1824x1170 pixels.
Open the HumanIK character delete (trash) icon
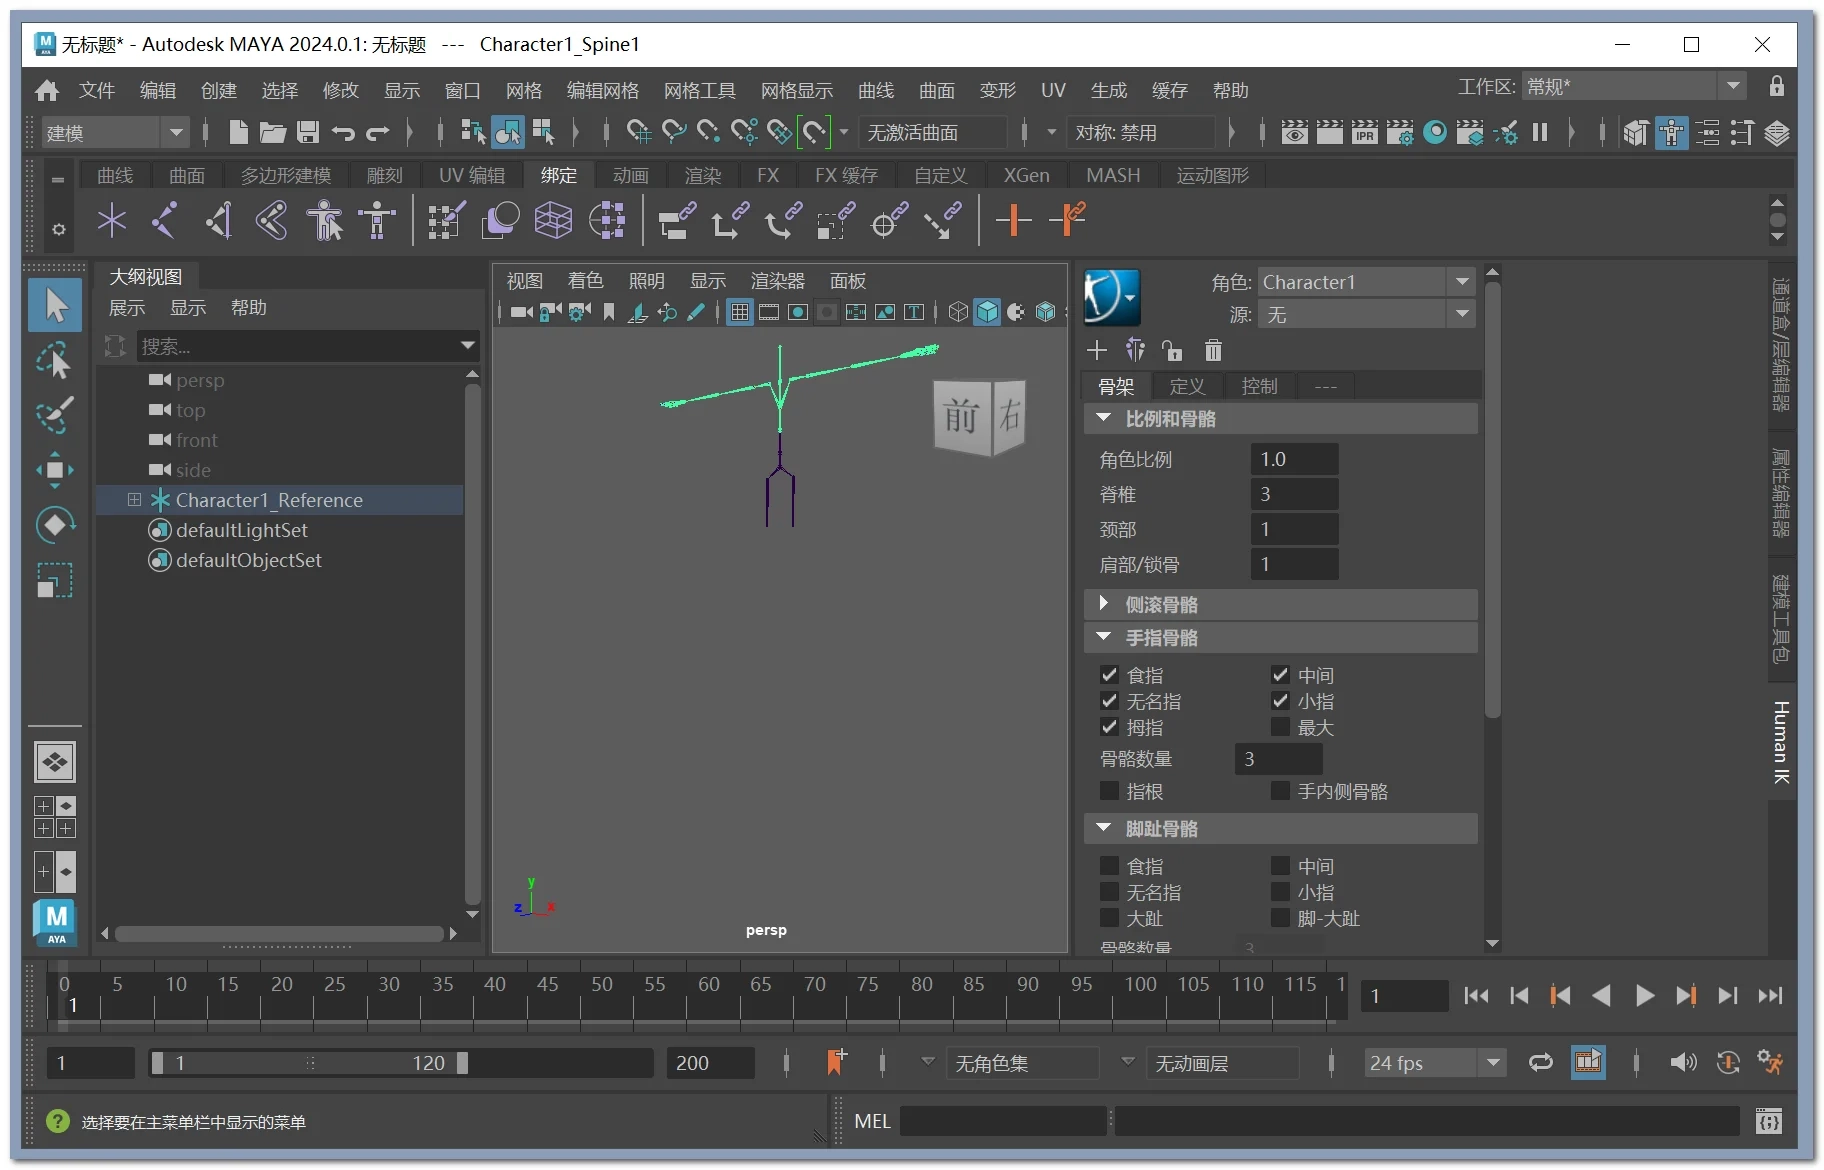(1213, 350)
